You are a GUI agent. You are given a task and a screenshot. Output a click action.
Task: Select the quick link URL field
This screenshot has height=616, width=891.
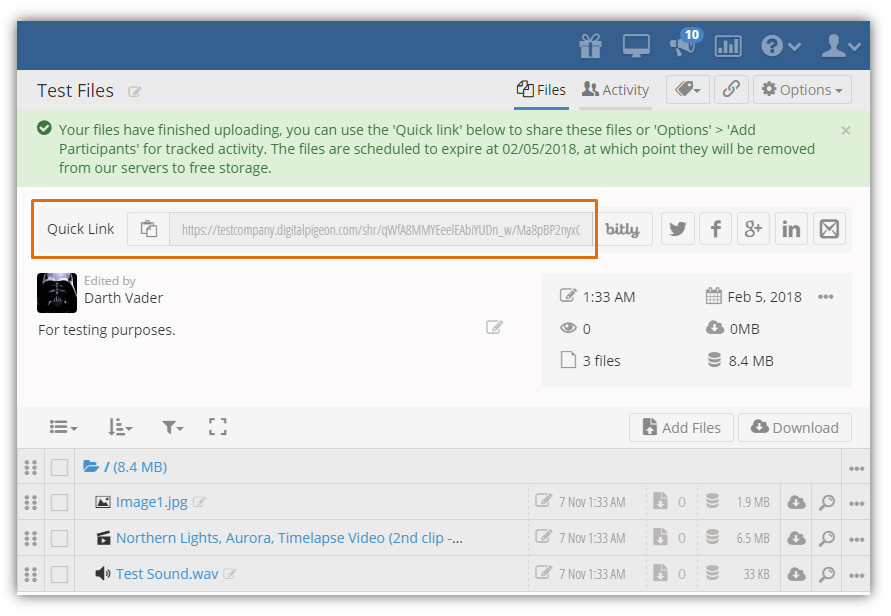(381, 229)
